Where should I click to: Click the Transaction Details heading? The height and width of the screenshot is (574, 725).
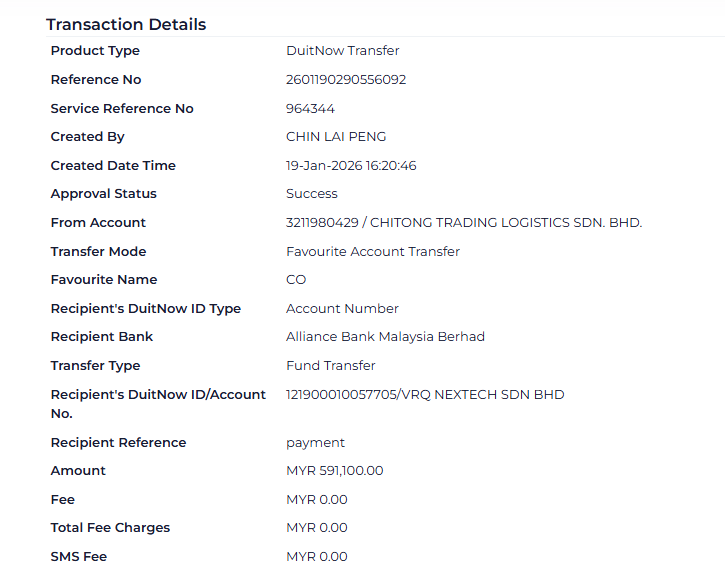point(126,25)
